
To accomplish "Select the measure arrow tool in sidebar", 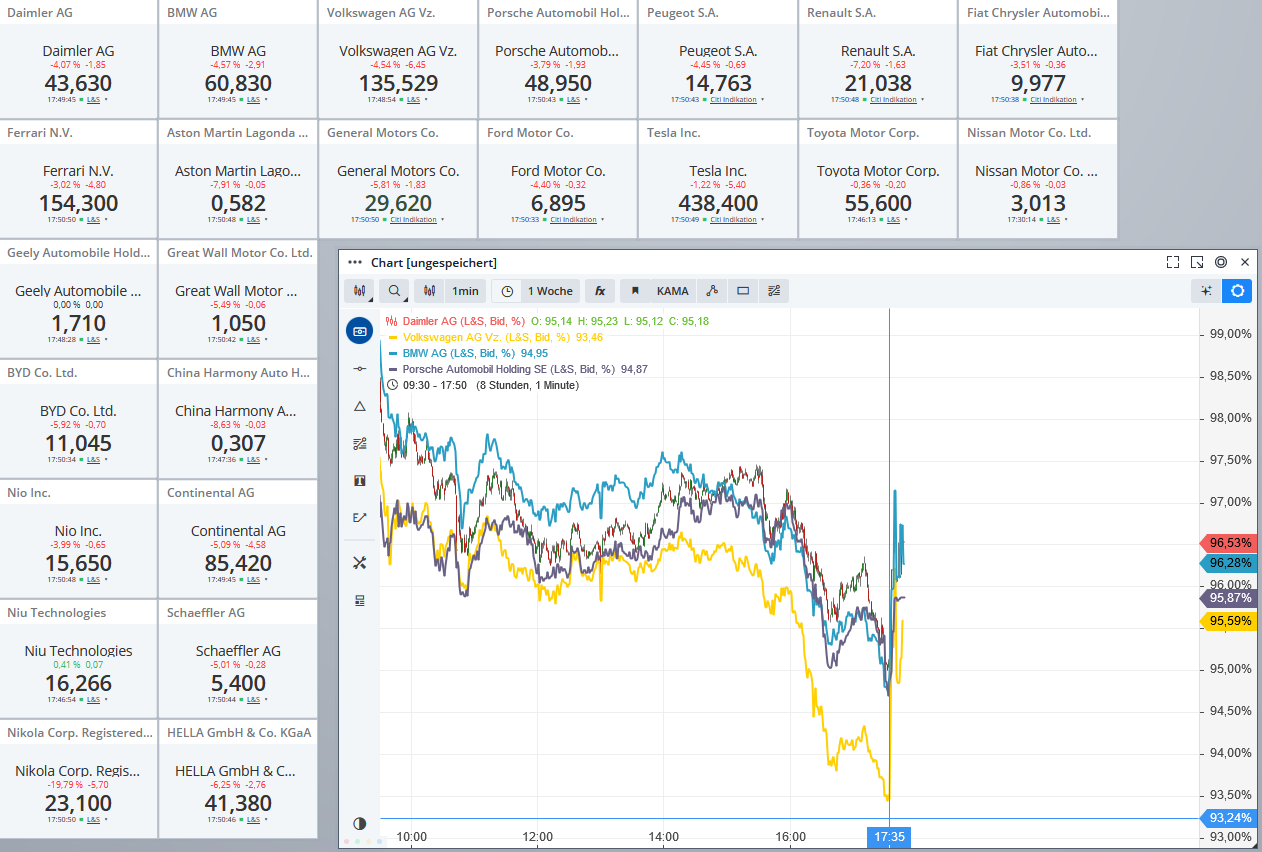I will [x=360, y=517].
